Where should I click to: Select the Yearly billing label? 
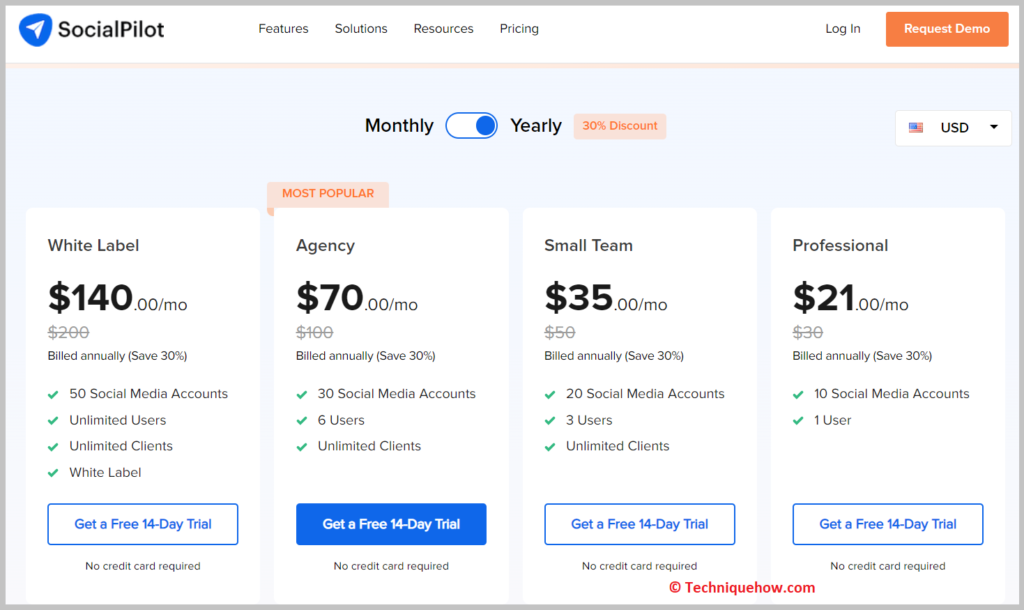click(x=536, y=125)
